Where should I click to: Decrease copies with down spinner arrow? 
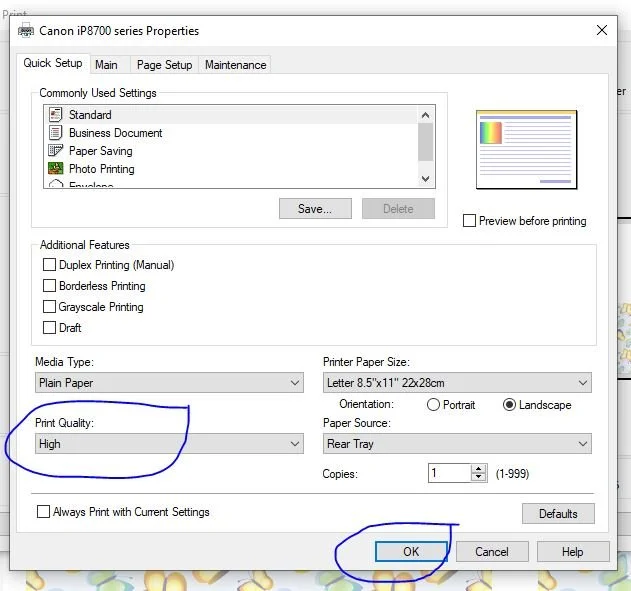click(x=478, y=478)
